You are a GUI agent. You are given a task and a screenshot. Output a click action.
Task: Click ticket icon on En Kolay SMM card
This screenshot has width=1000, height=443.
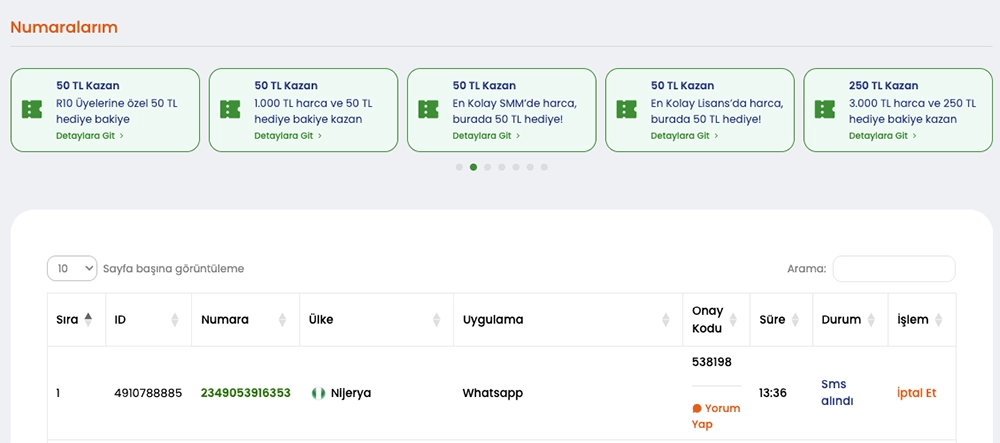coord(428,110)
